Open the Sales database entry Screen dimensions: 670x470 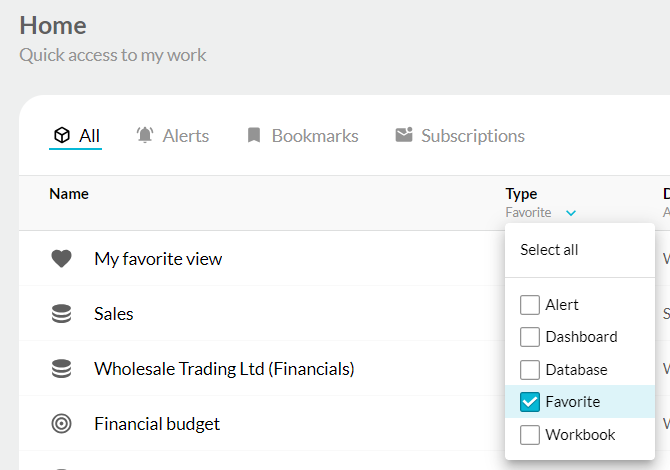click(114, 314)
